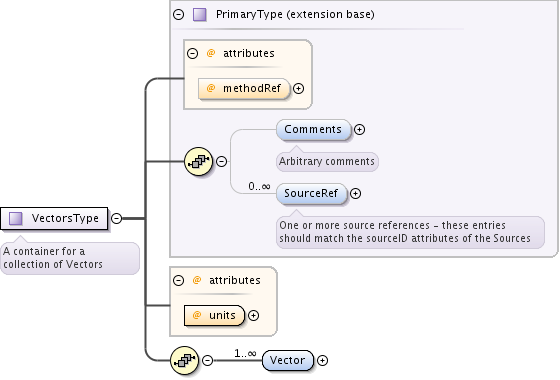
Task: Click the @ icon on methodRef
Action: click(211, 88)
